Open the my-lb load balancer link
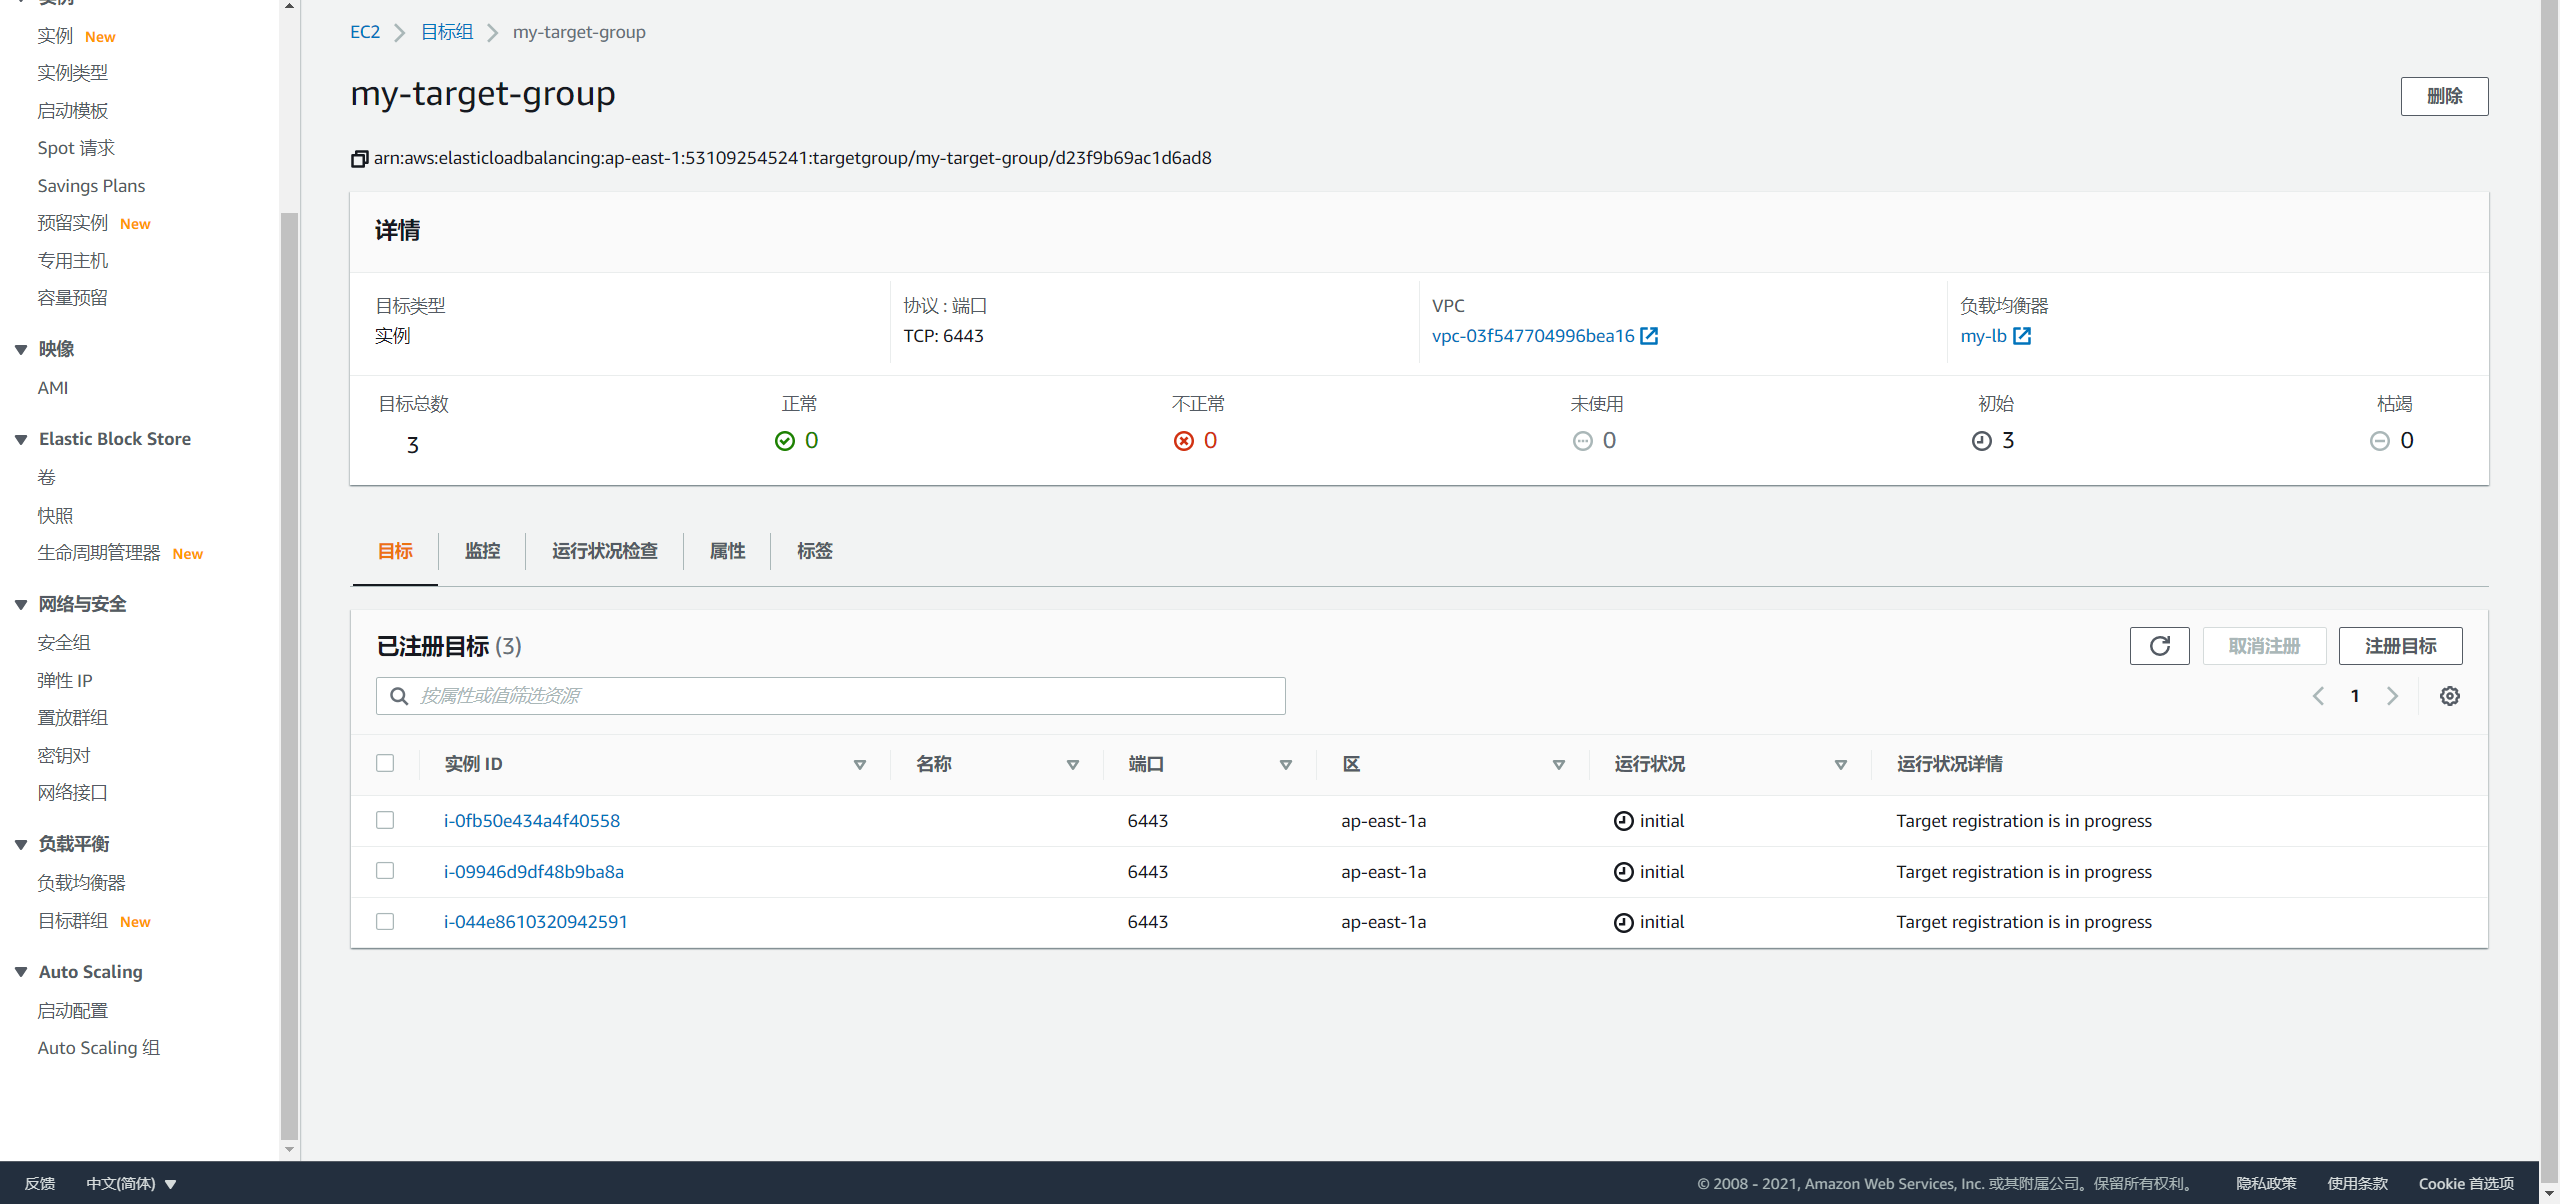This screenshot has height=1204, width=2560. [1983, 336]
